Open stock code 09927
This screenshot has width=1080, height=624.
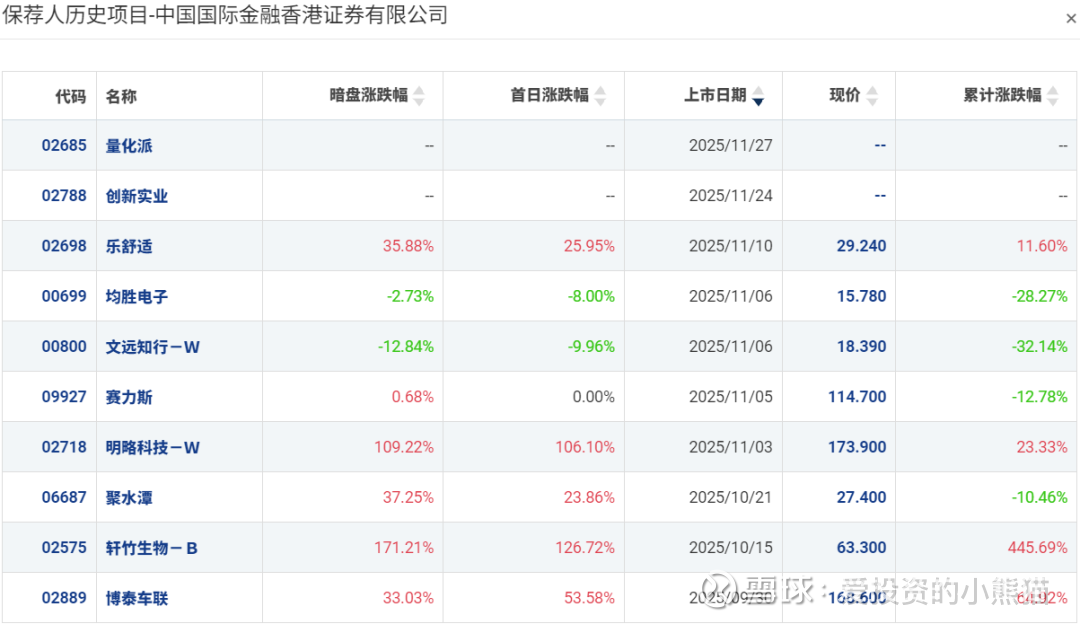click(64, 397)
